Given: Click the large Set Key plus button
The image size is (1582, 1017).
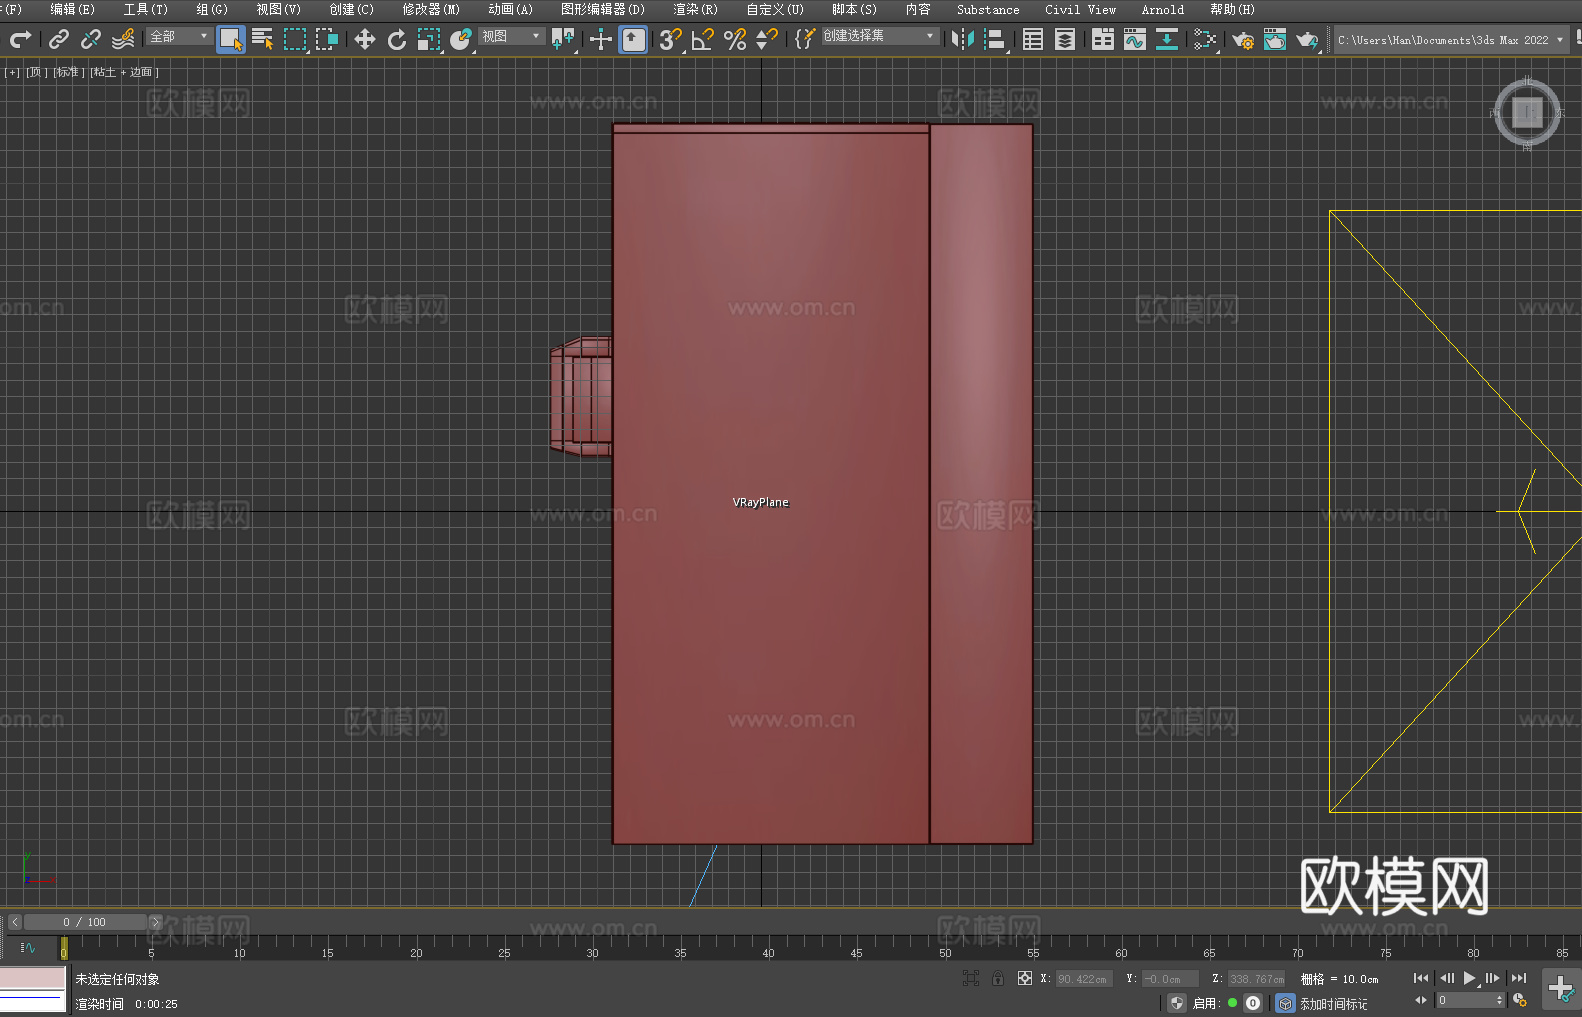Looking at the screenshot, I should click(x=1560, y=989).
